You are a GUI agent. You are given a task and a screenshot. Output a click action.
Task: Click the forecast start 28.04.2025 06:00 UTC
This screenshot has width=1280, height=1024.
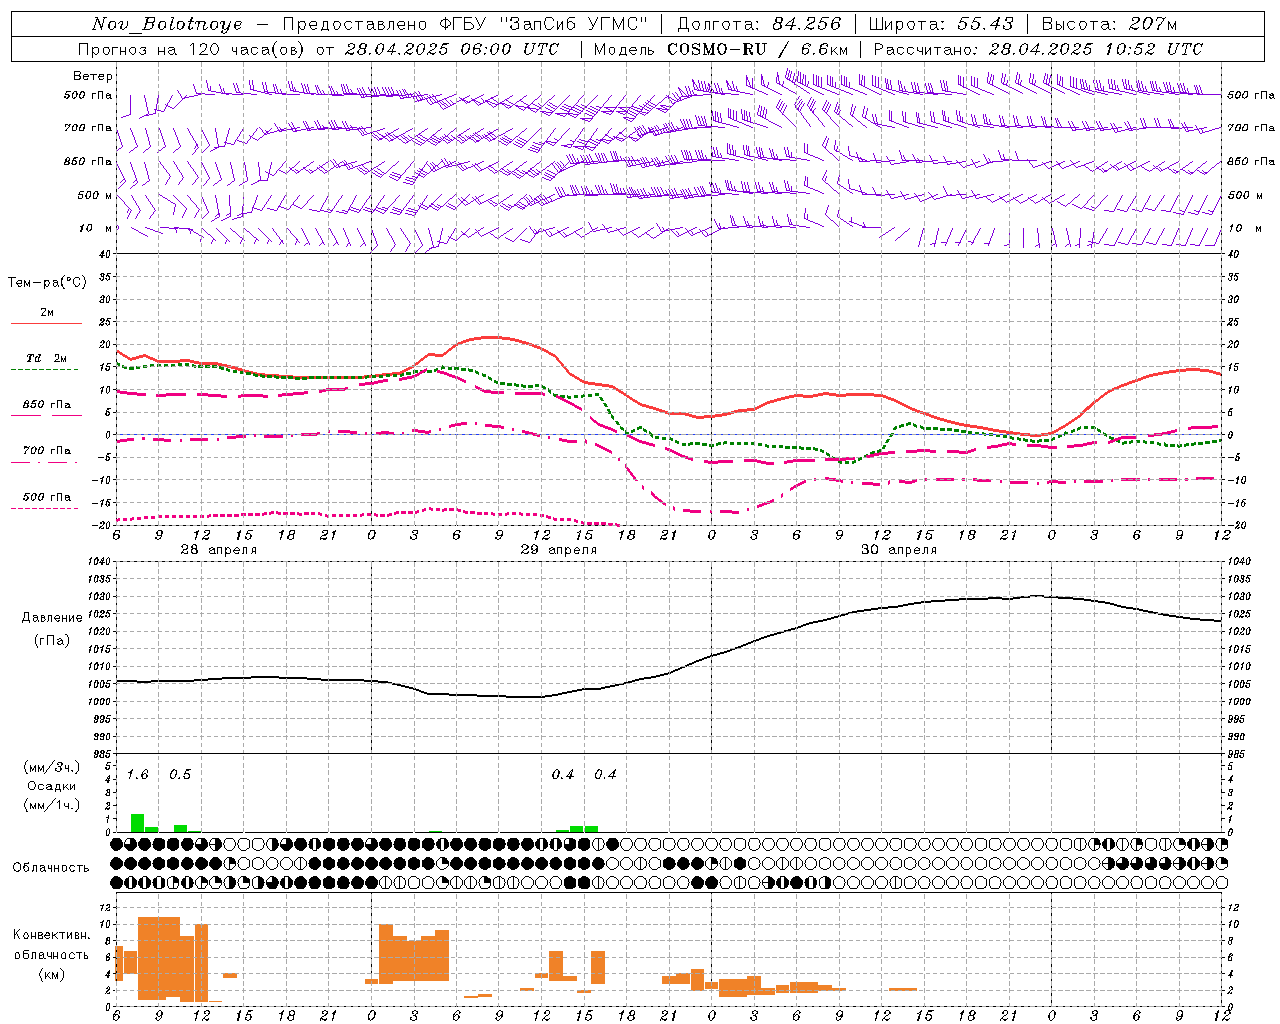coord(452,49)
